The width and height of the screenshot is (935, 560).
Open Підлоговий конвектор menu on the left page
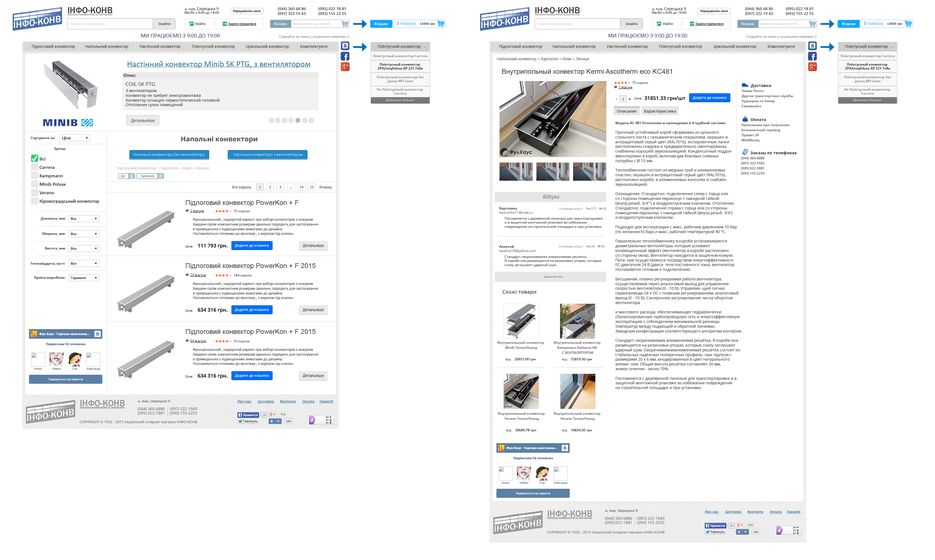[x=53, y=46]
